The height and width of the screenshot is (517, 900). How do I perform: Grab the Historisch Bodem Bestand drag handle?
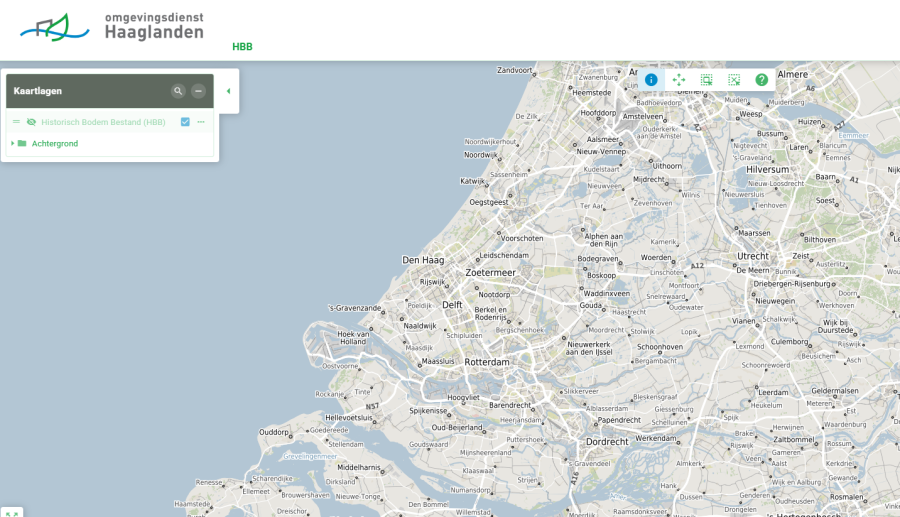click(x=17, y=122)
